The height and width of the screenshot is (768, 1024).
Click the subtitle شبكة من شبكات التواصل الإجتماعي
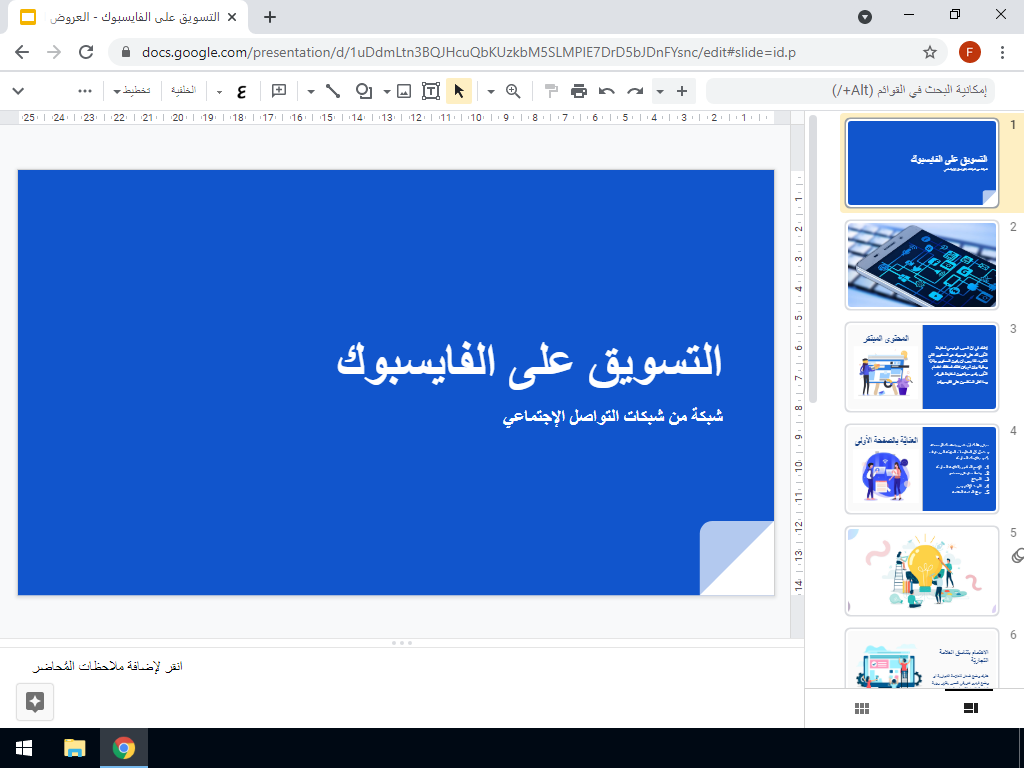coord(613,416)
